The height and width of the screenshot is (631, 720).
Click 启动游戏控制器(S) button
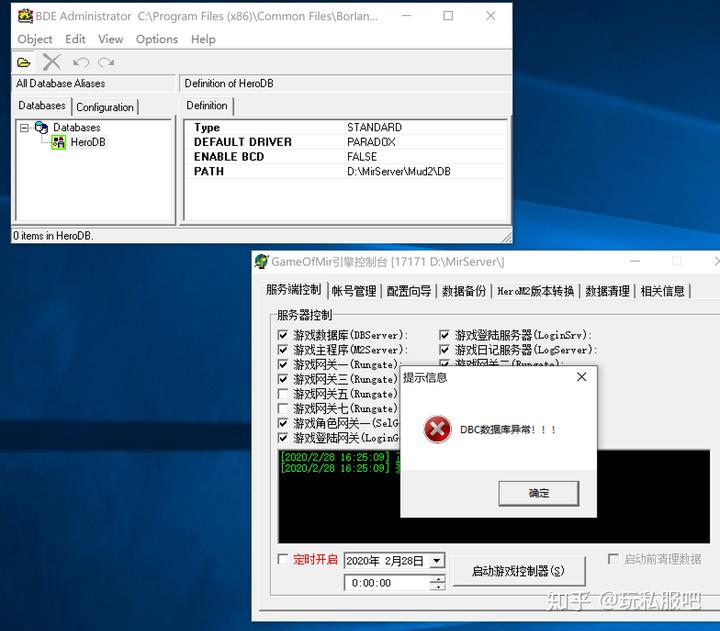(519, 571)
